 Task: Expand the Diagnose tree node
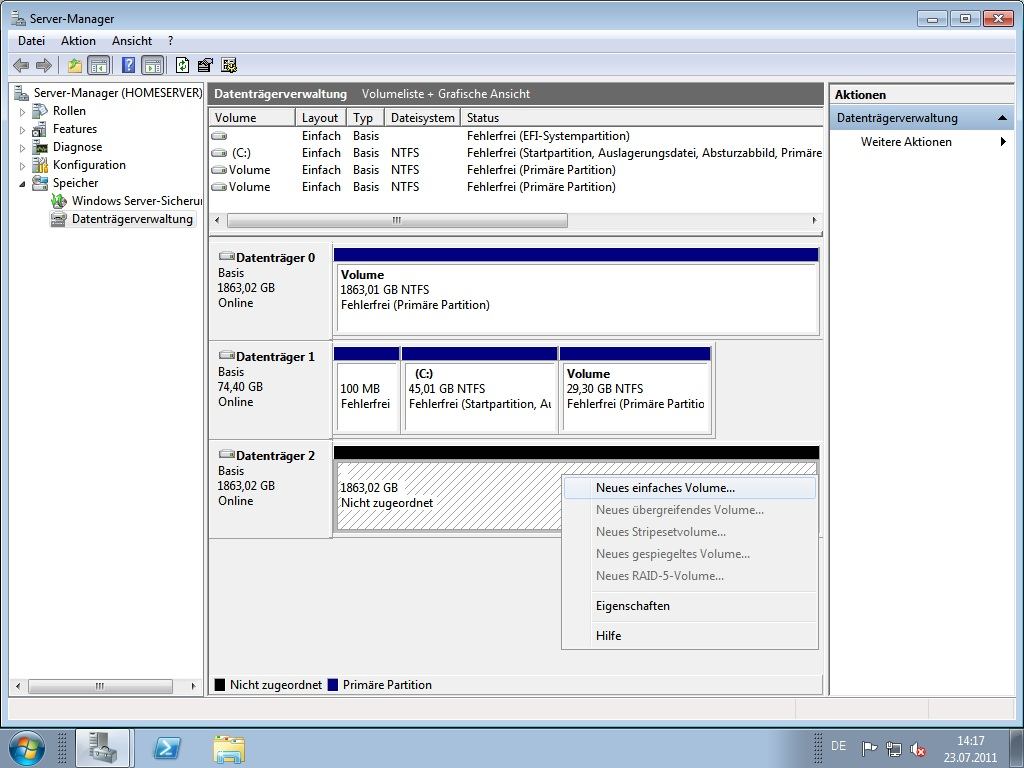tap(22, 148)
